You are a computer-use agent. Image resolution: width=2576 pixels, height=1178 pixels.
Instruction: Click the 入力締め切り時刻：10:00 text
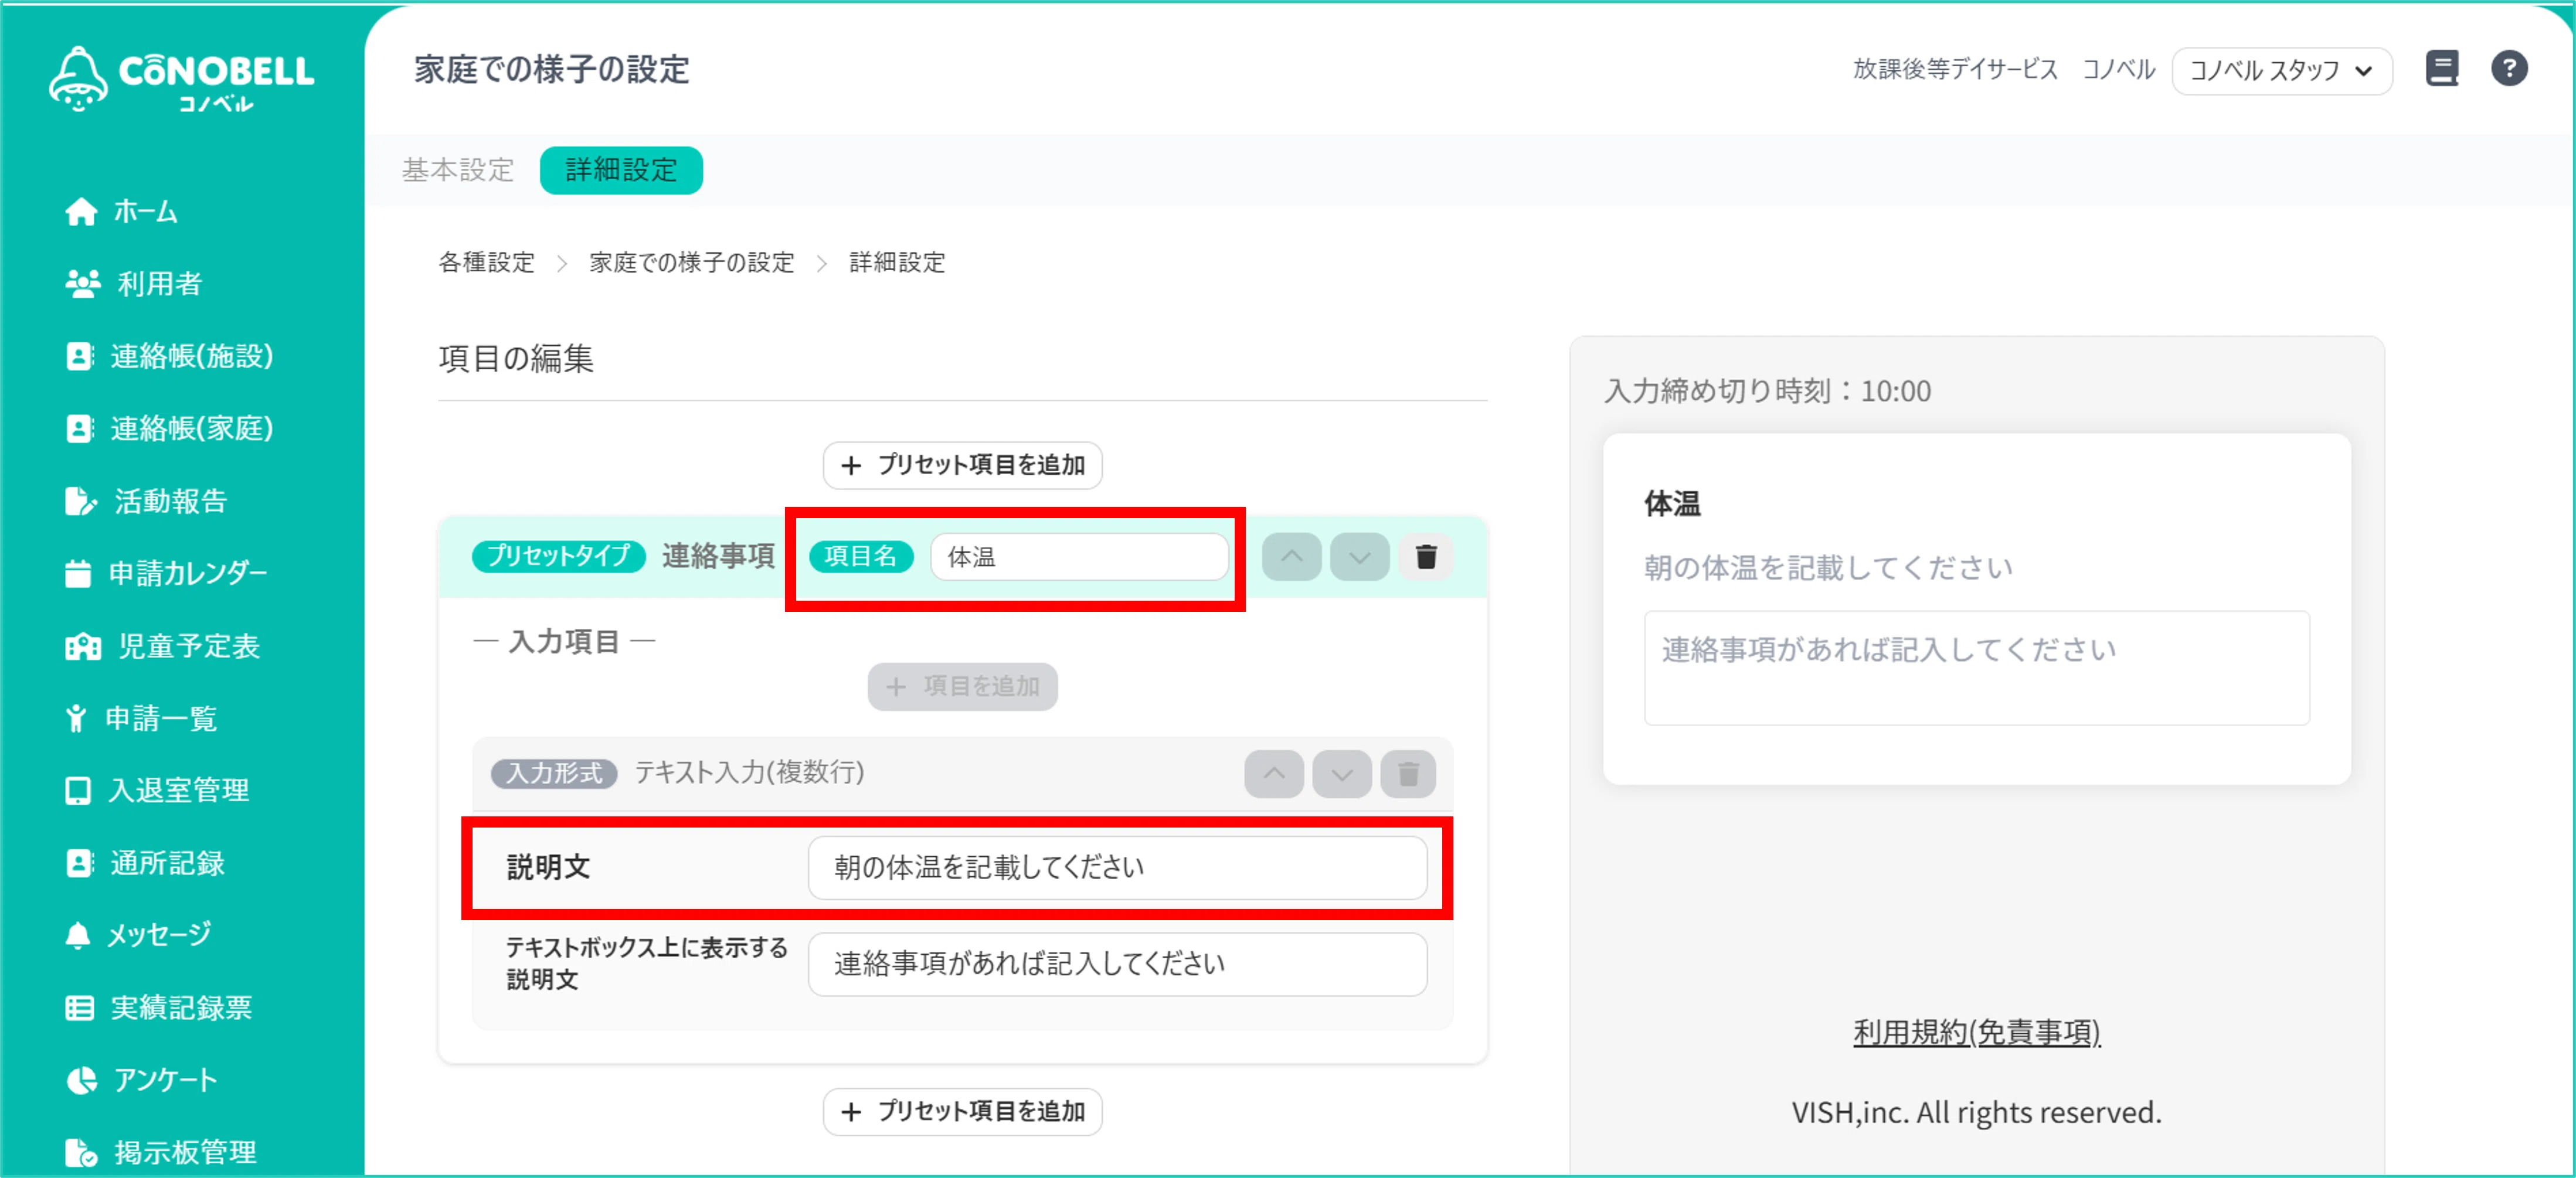click(x=1767, y=391)
